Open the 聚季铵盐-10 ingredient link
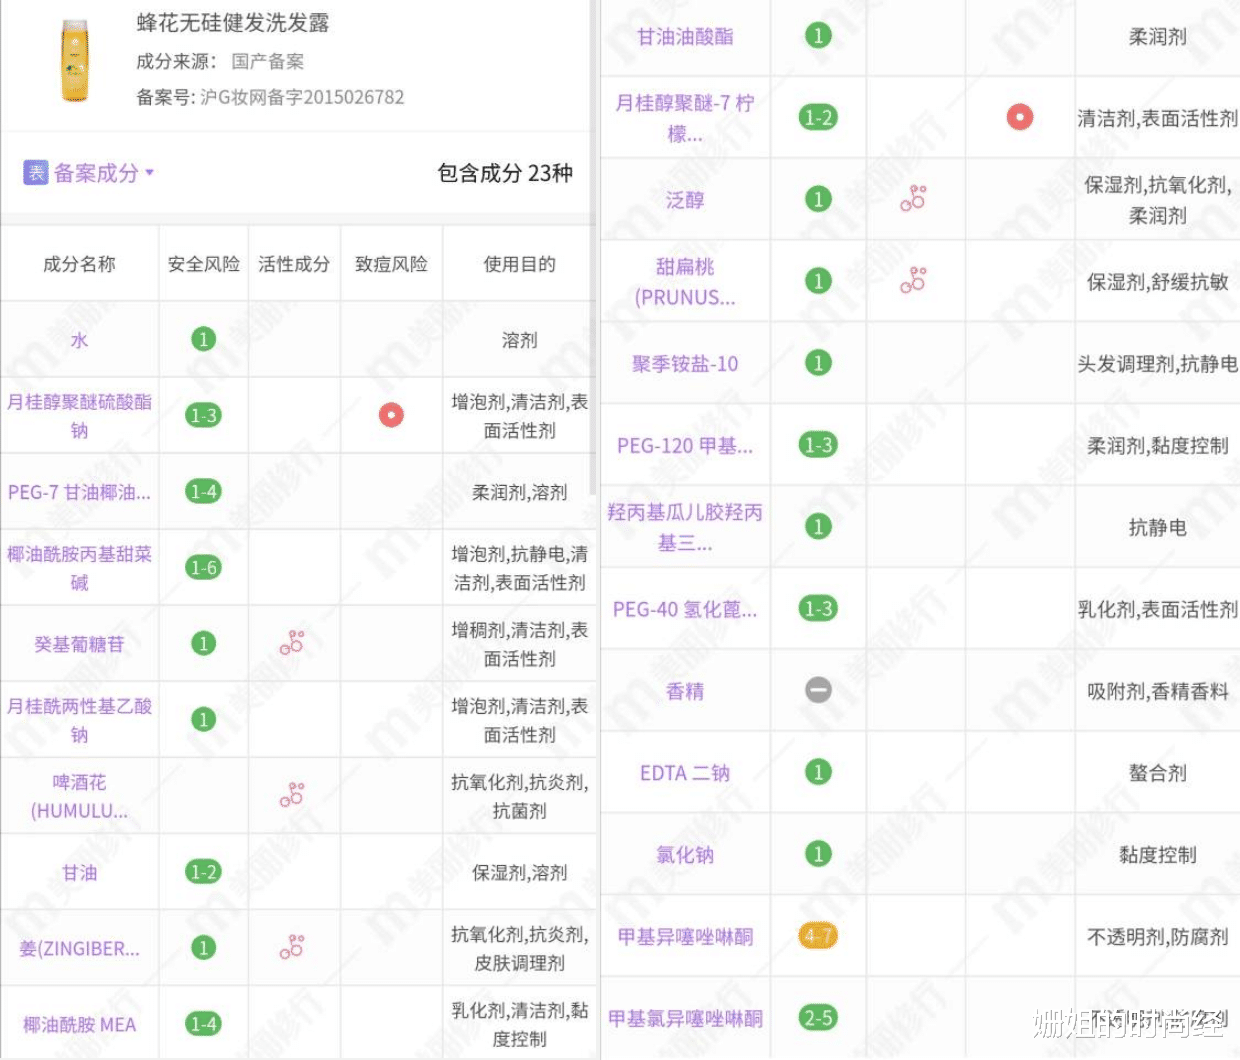The image size is (1240, 1060). tap(685, 363)
